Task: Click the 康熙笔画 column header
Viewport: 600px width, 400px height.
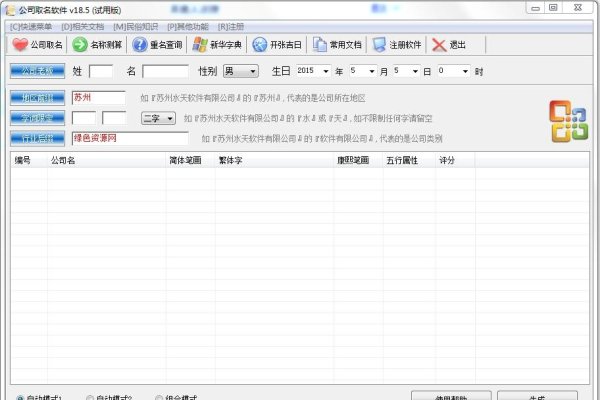Action: click(358, 160)
